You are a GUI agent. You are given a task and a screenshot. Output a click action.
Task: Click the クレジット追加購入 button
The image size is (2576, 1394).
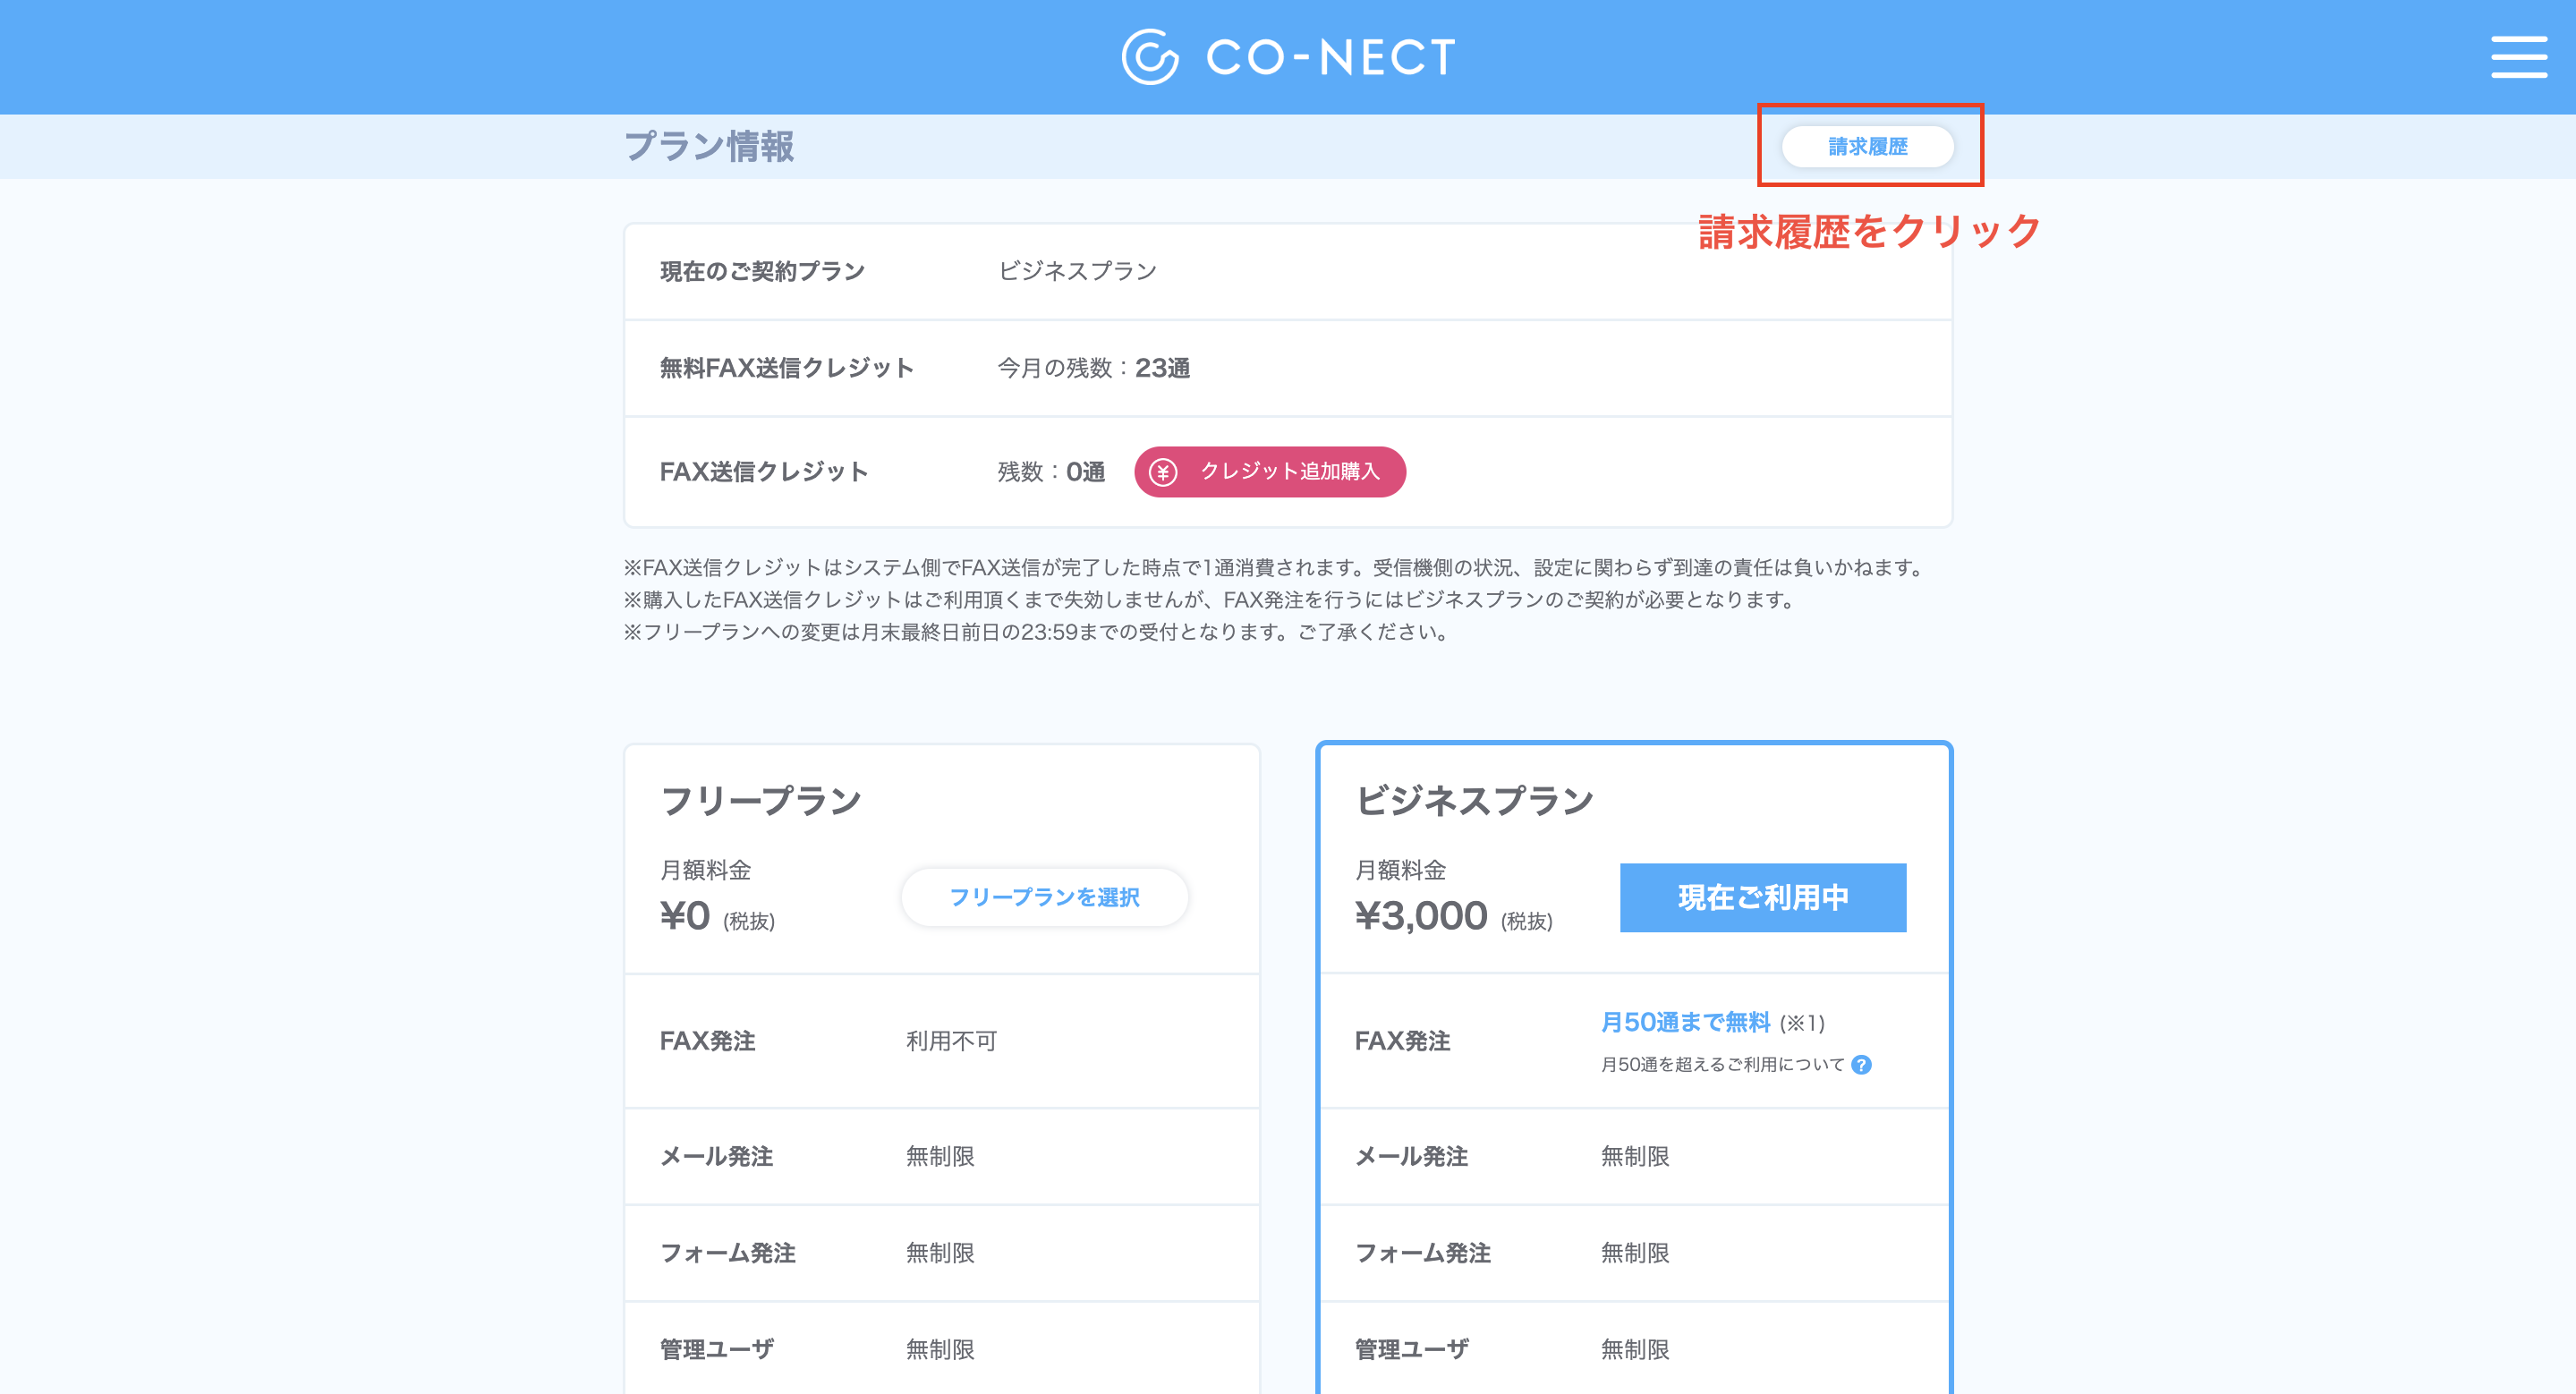click(x=1270, y=471)
